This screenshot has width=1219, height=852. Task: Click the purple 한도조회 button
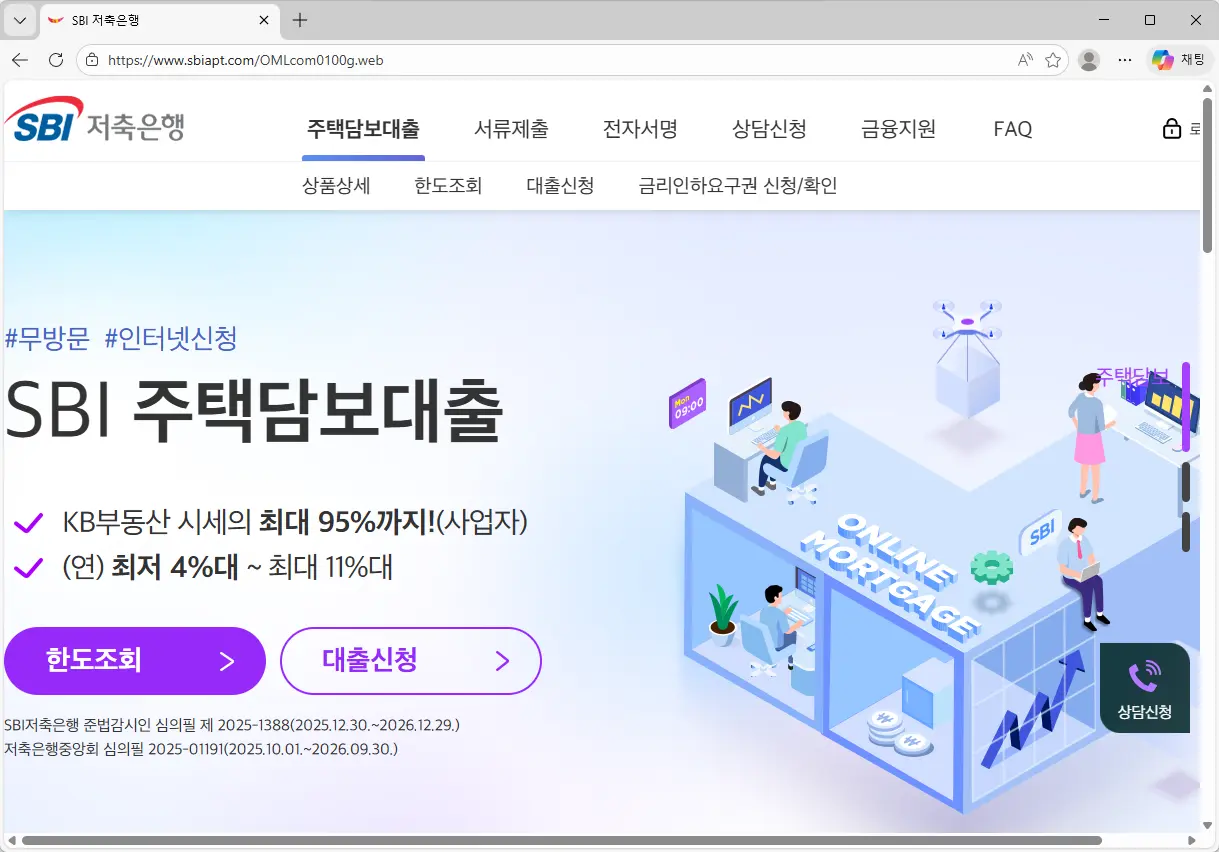tap(135, 661)
